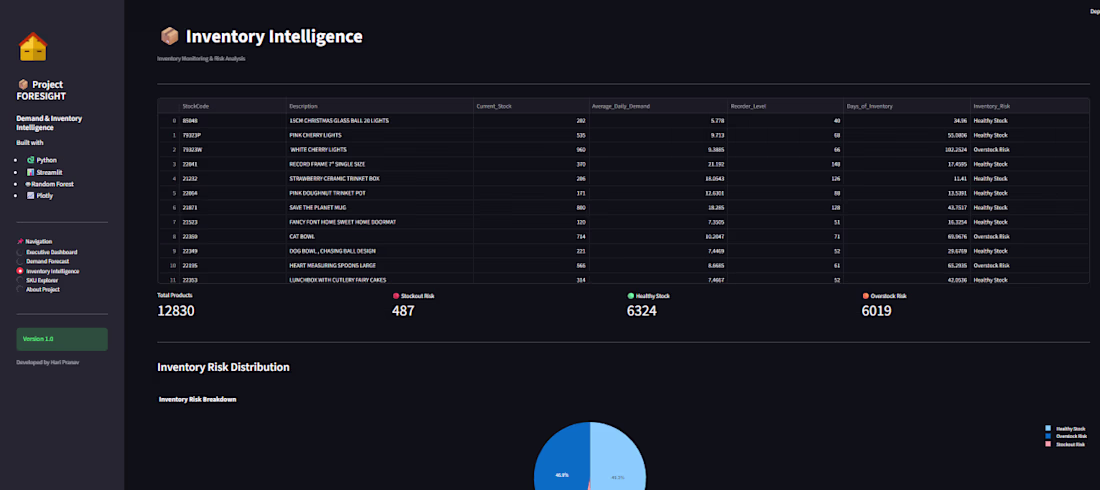Click the Total Products value 12830
The height and width of the screenshot is (490, 1100).
click(x=176, y=310)
